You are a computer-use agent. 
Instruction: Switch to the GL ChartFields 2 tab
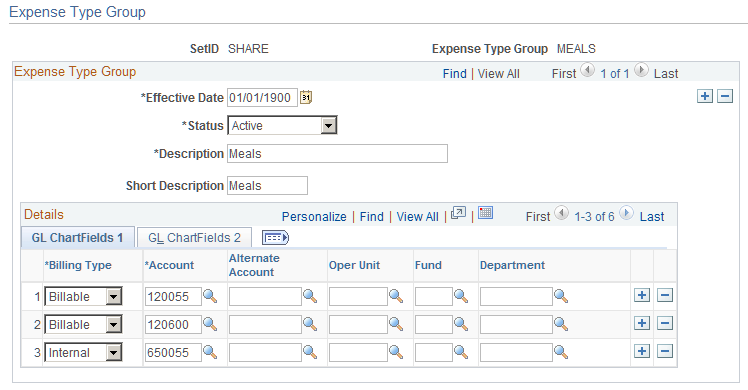(194, 237)
